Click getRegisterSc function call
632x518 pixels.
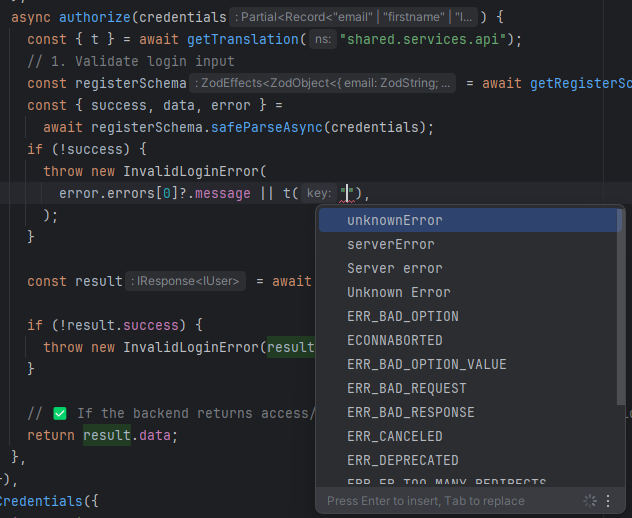(x=580, y=83)
